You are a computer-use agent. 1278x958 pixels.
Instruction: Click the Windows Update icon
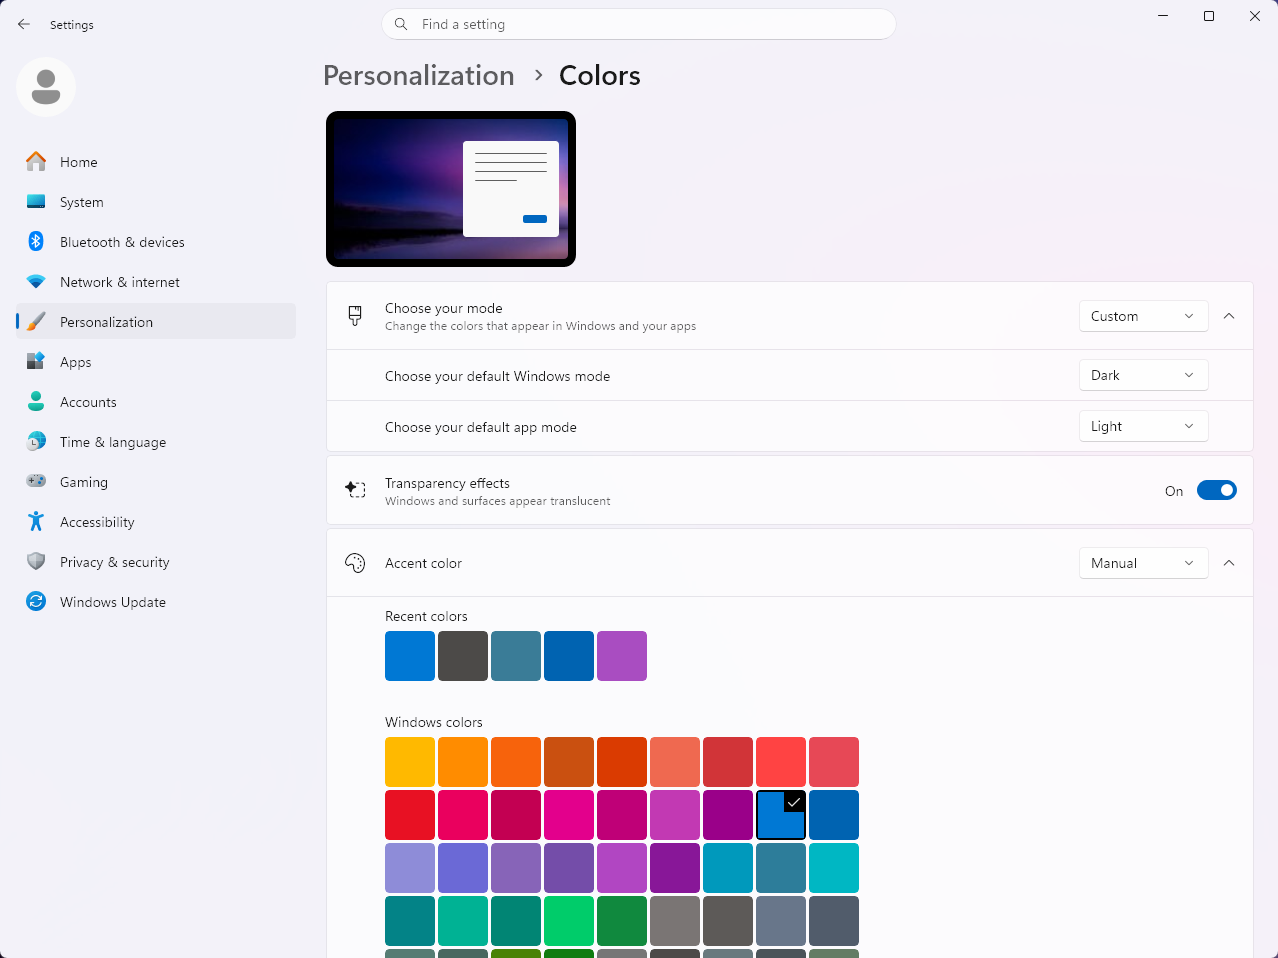click(x=36, y=601)
